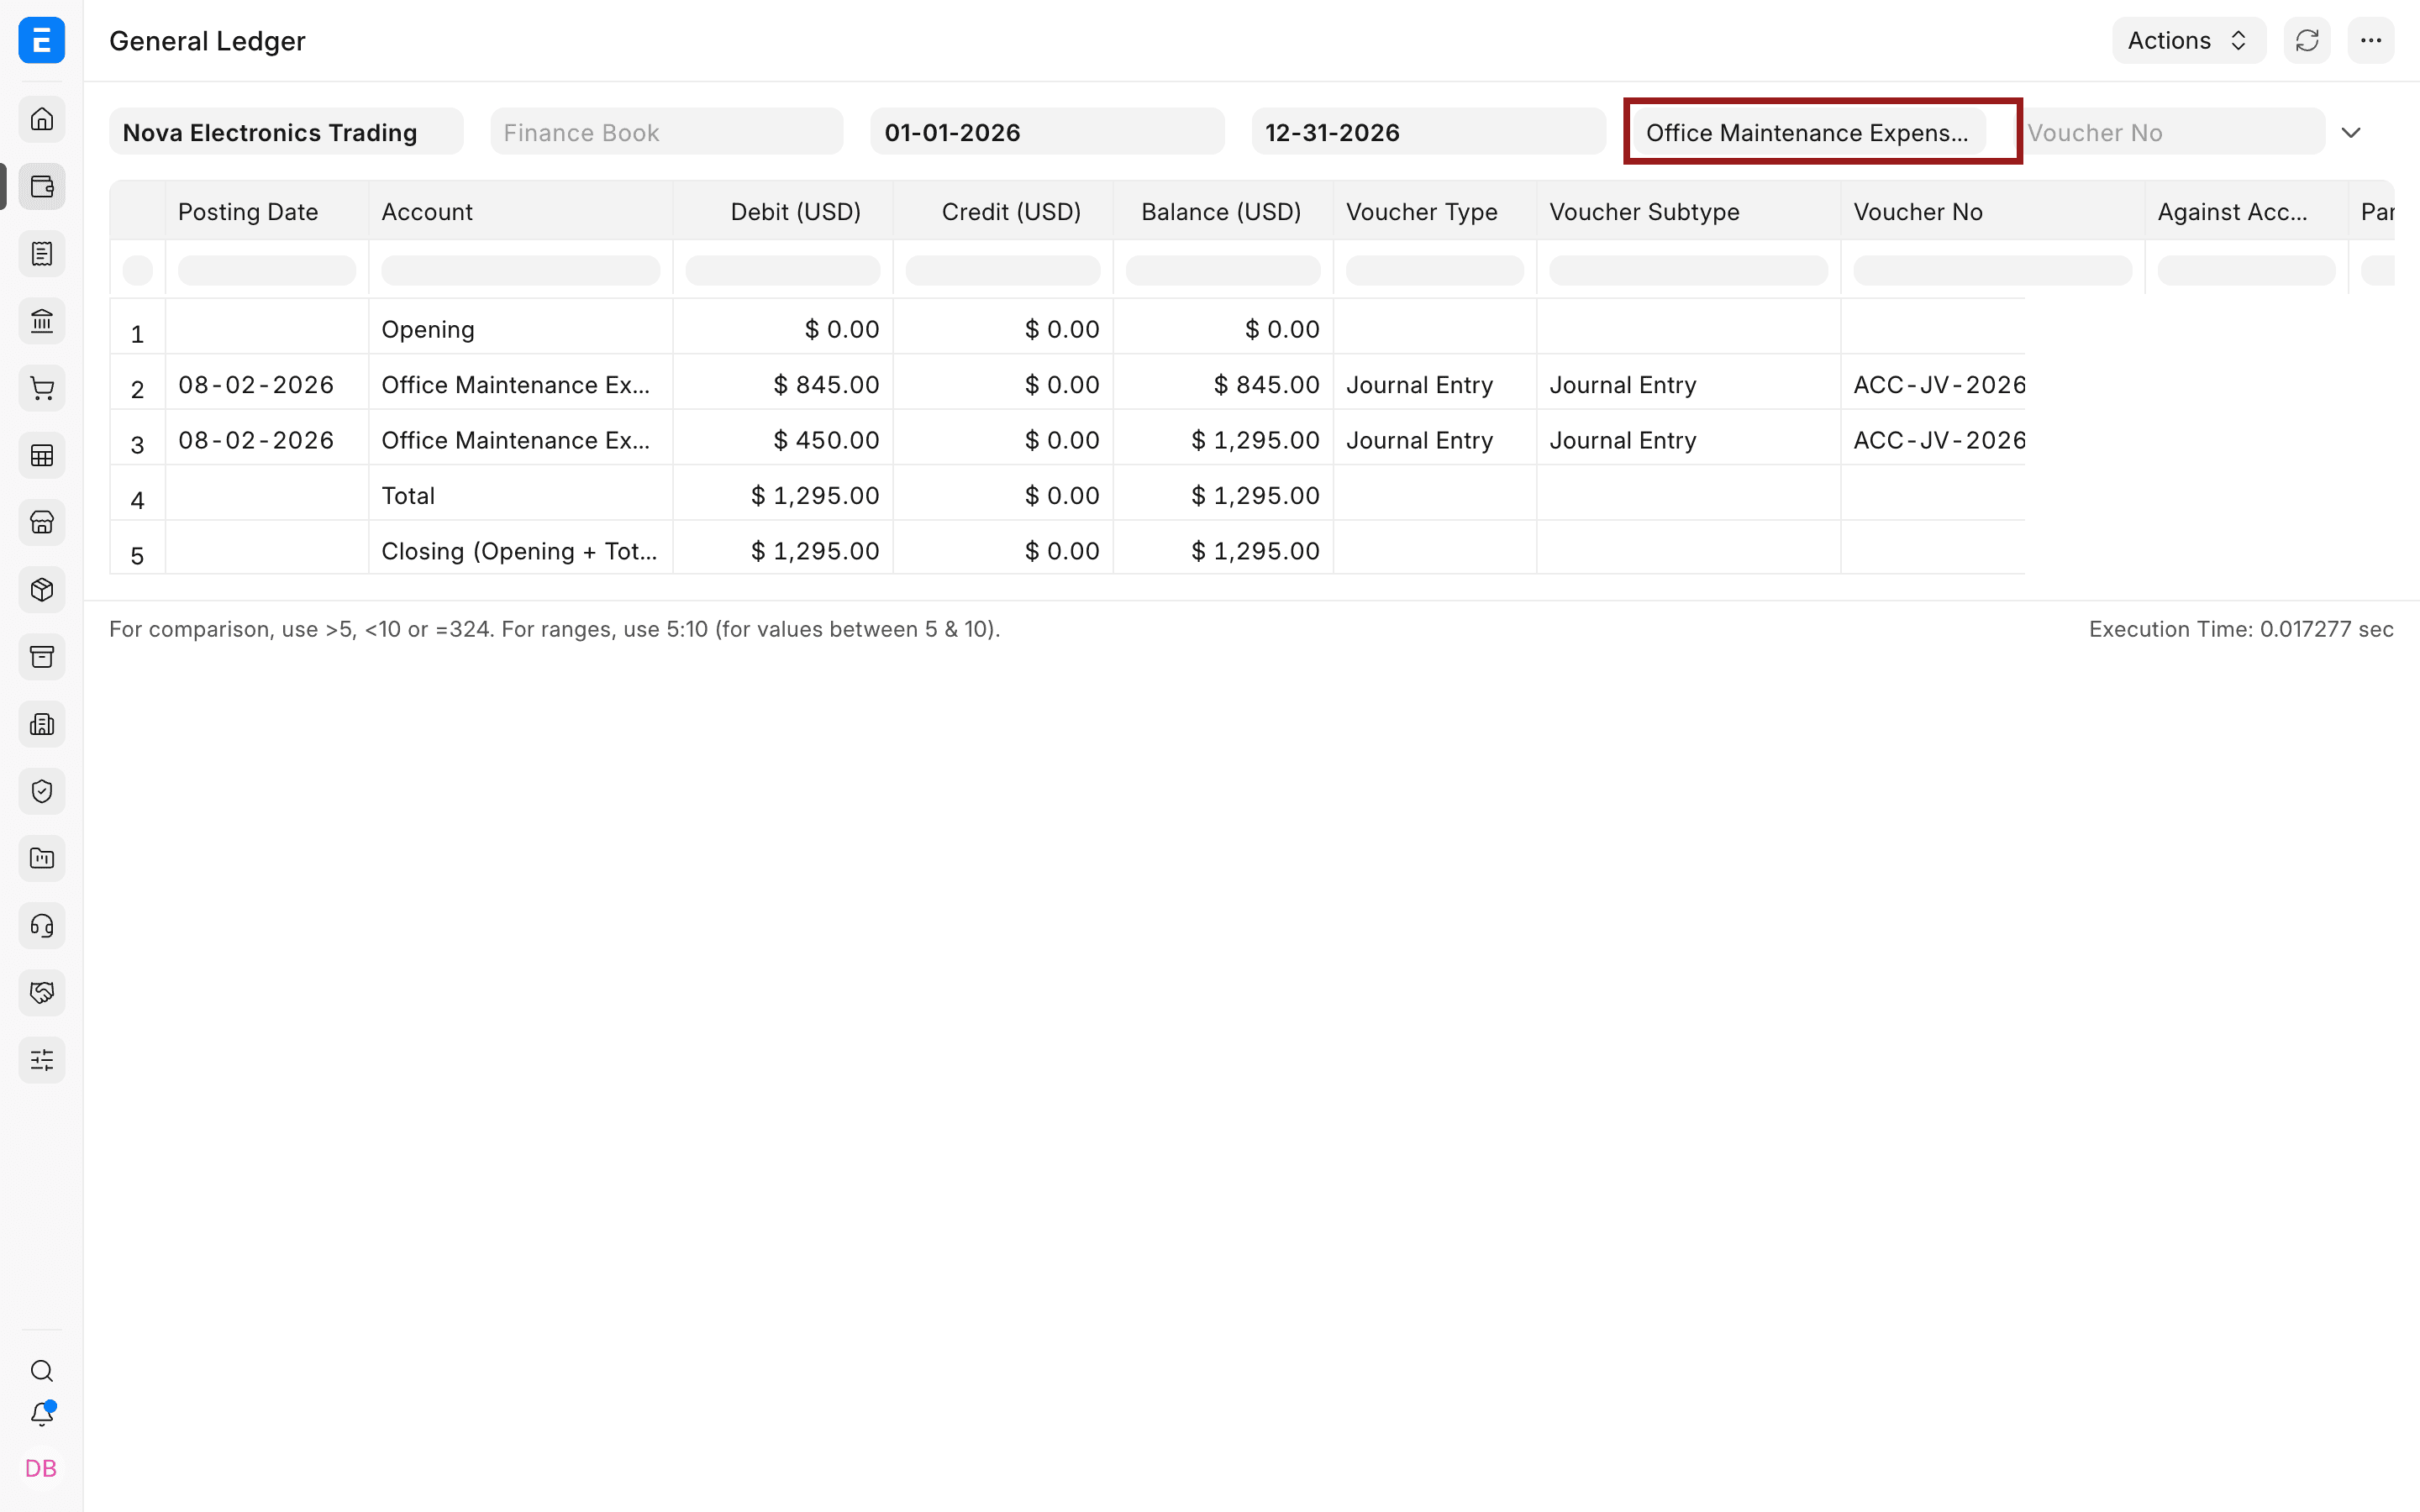Click the $ 845.00 debit cell

(x=783, y=384)
